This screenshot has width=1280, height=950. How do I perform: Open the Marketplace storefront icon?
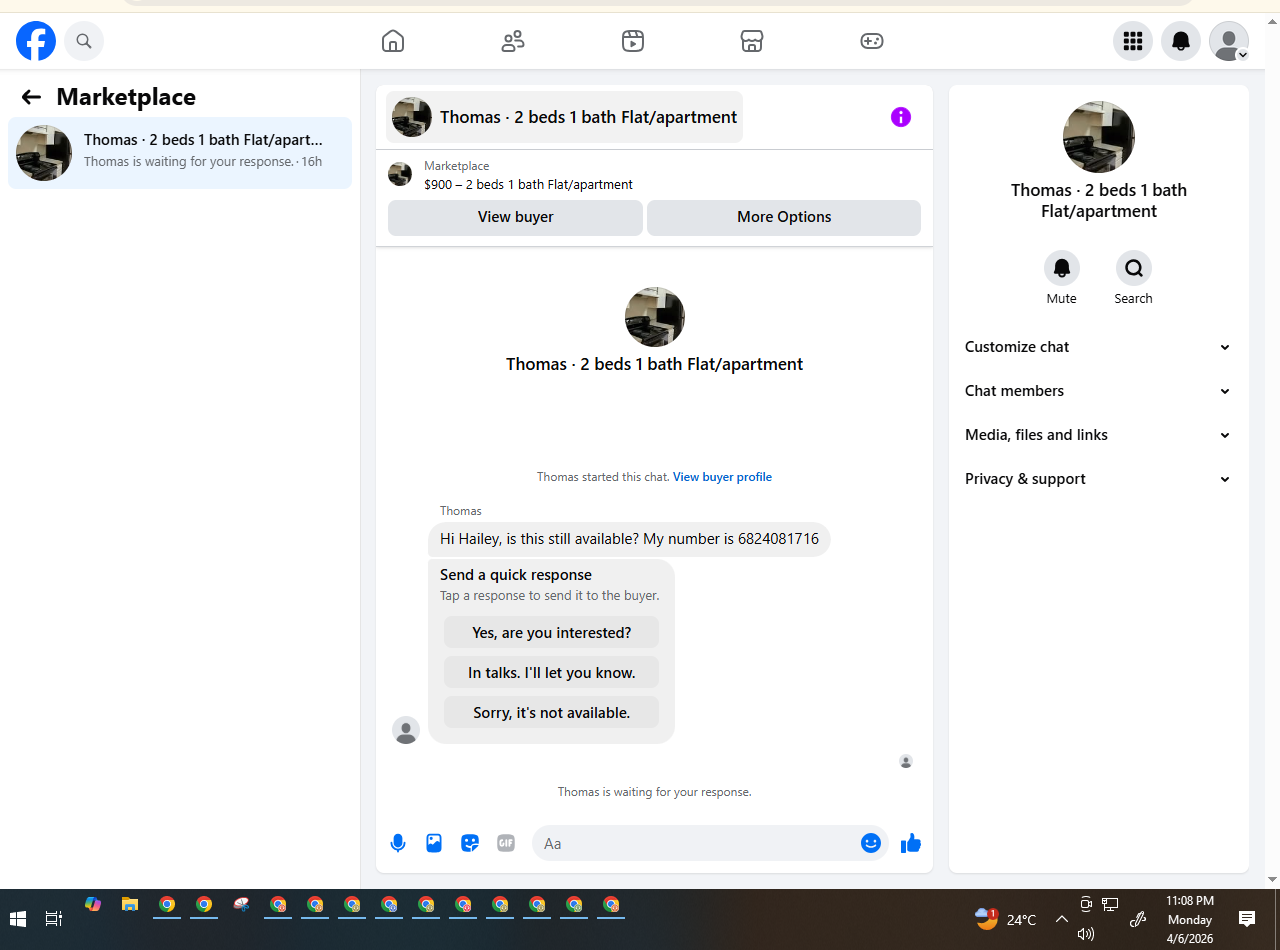[752, 41]
